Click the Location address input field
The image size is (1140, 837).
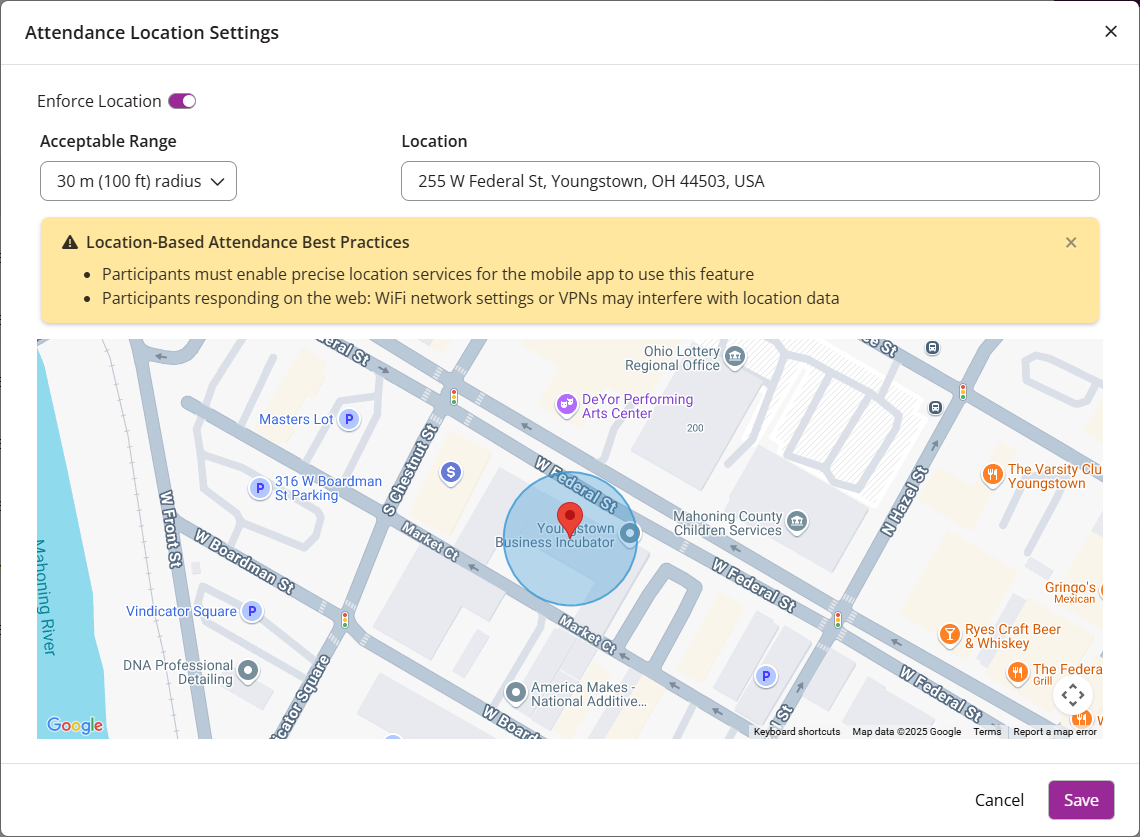[x=750, y=181]
